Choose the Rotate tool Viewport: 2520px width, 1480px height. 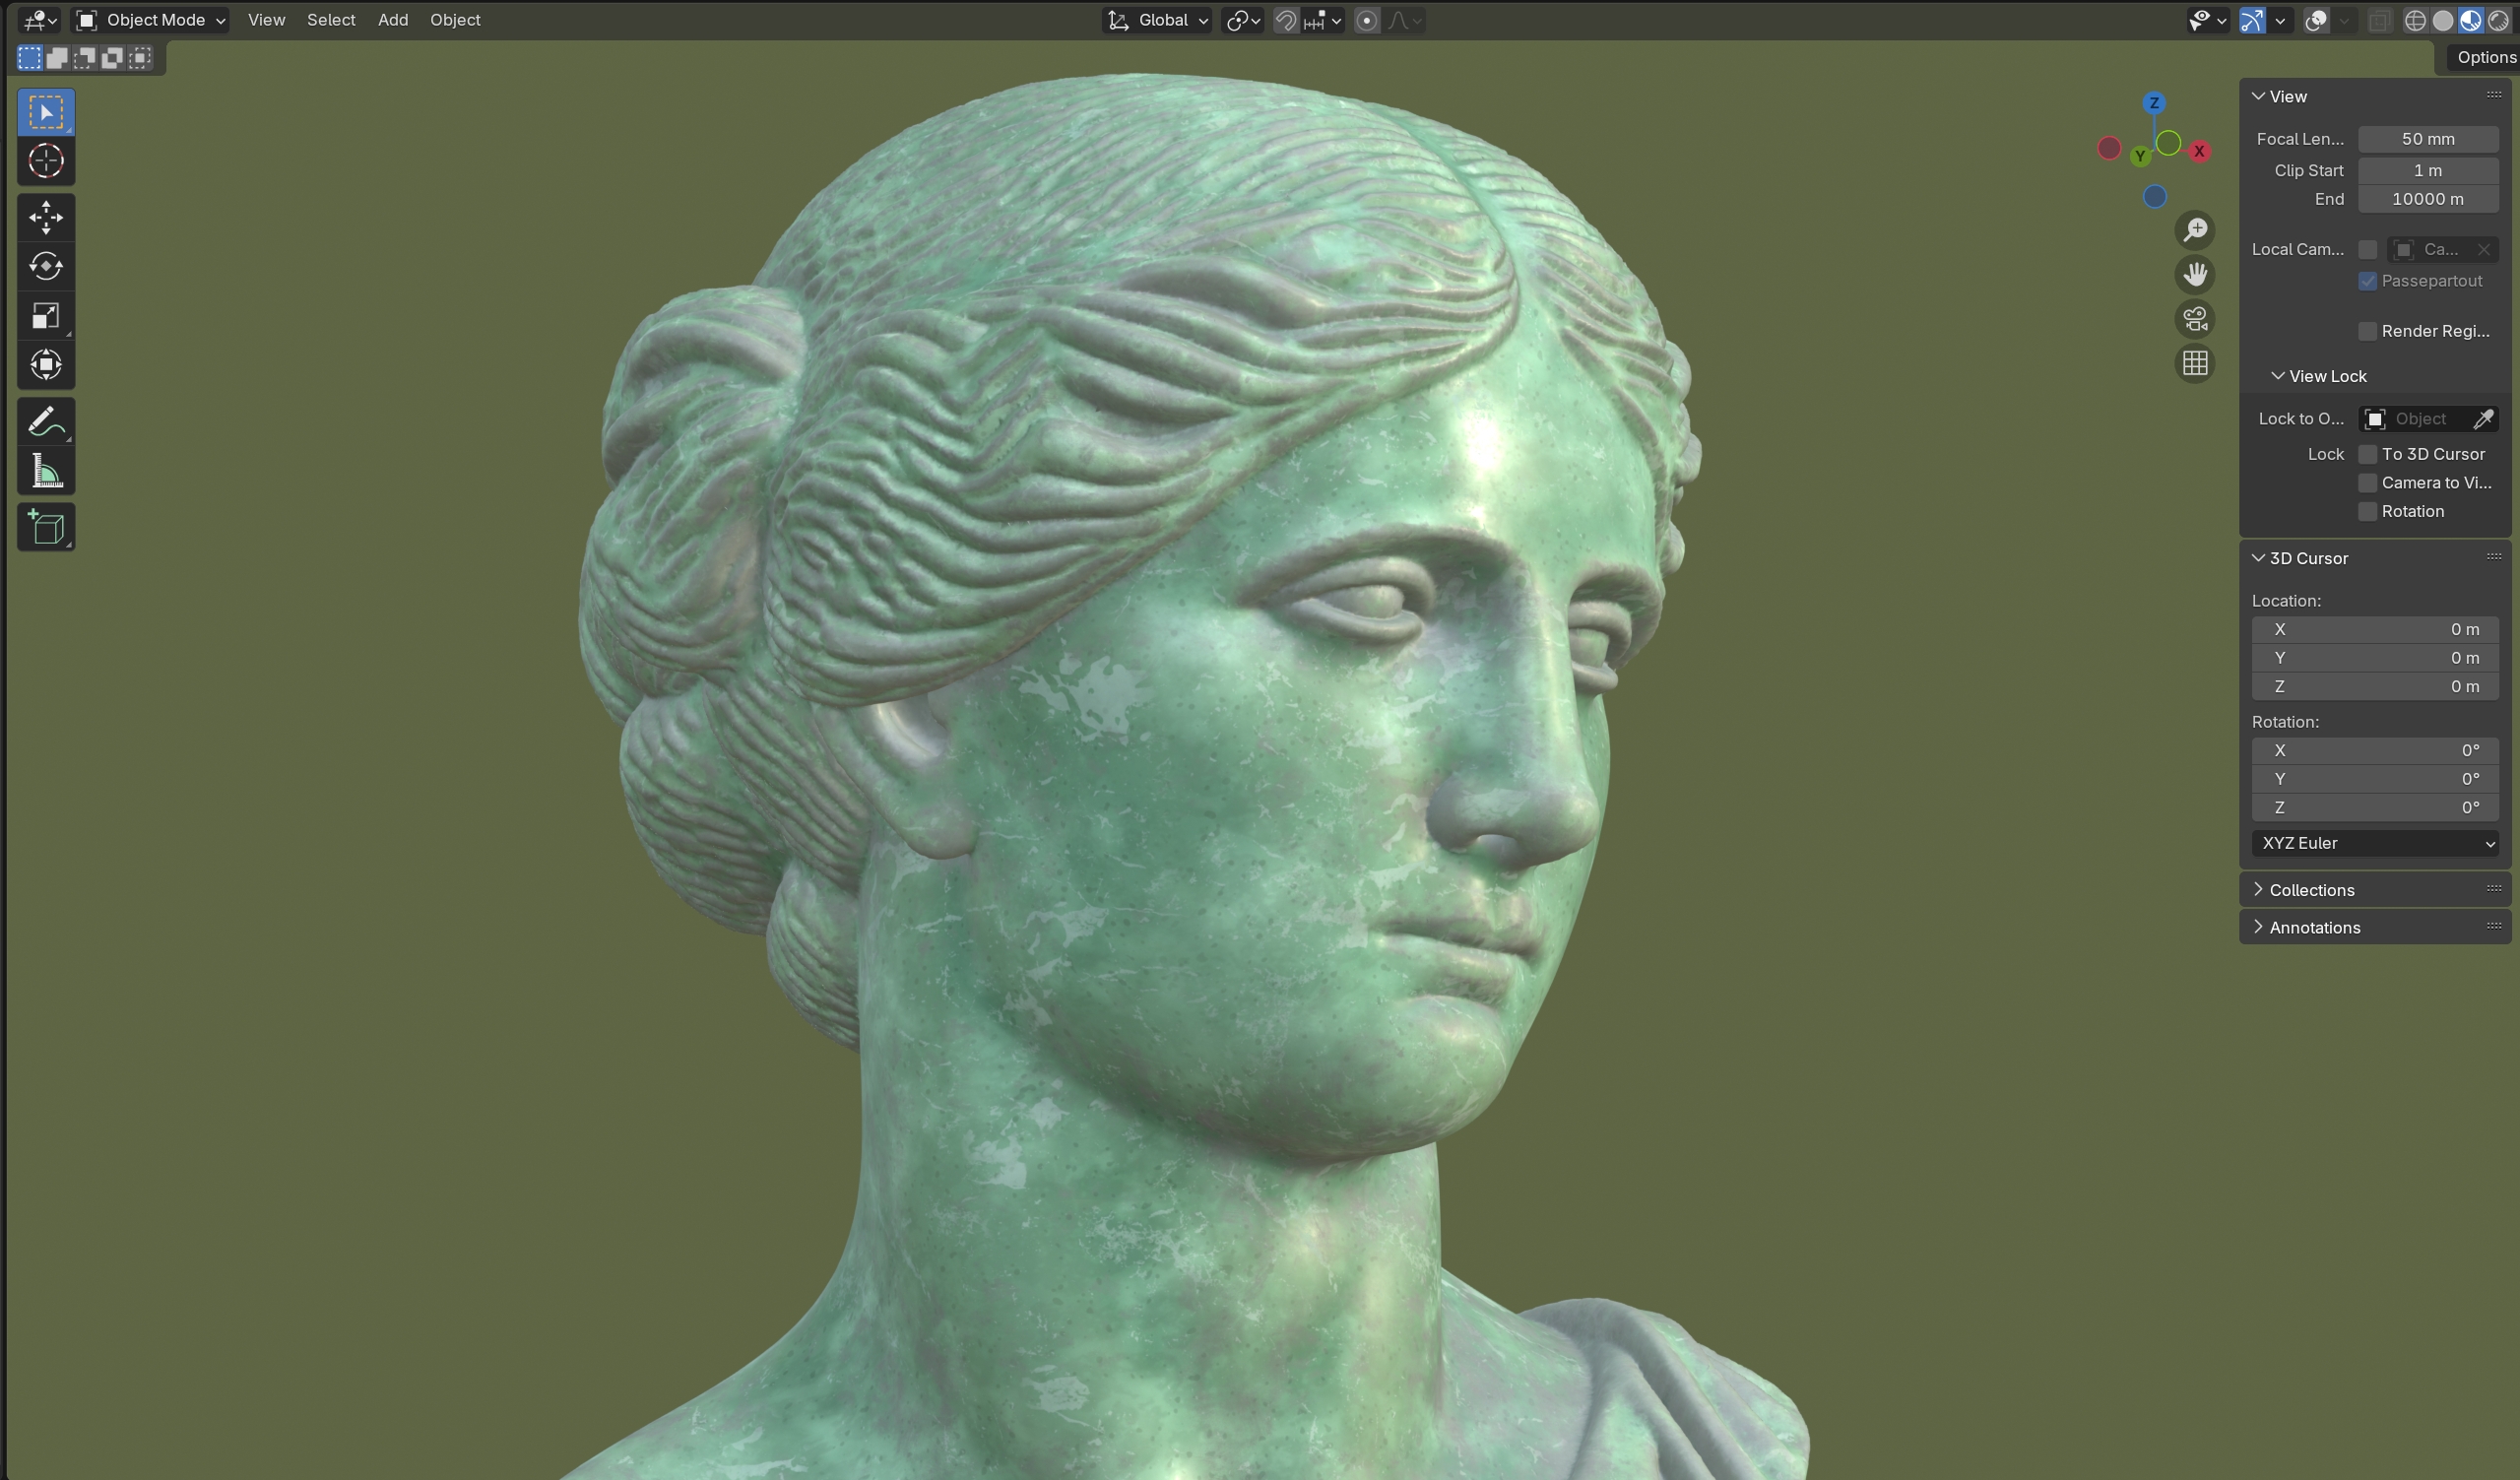coord(46,266)
